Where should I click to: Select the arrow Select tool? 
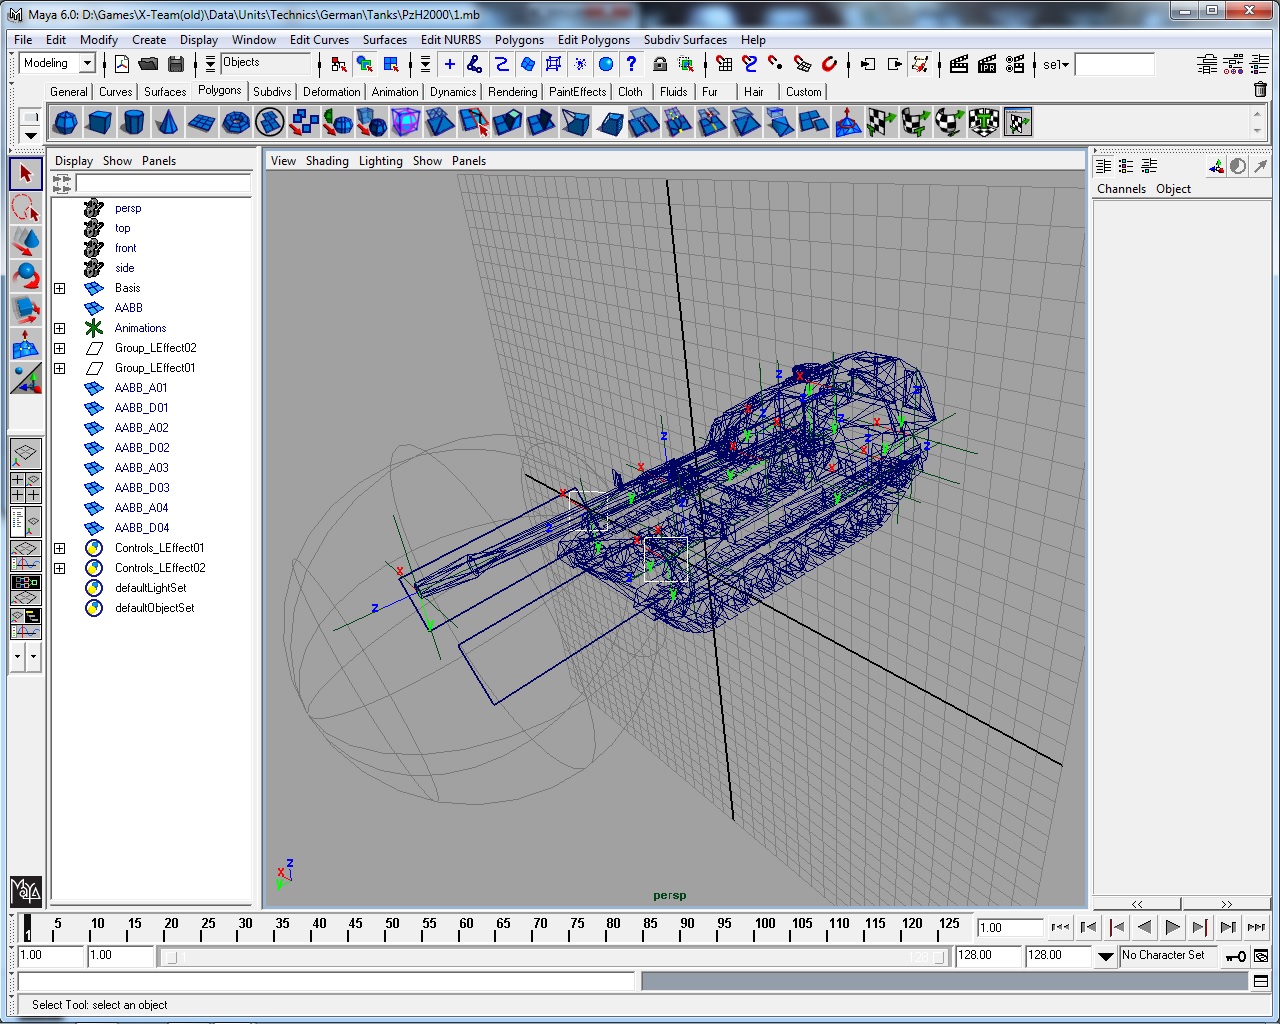(26, 173)
